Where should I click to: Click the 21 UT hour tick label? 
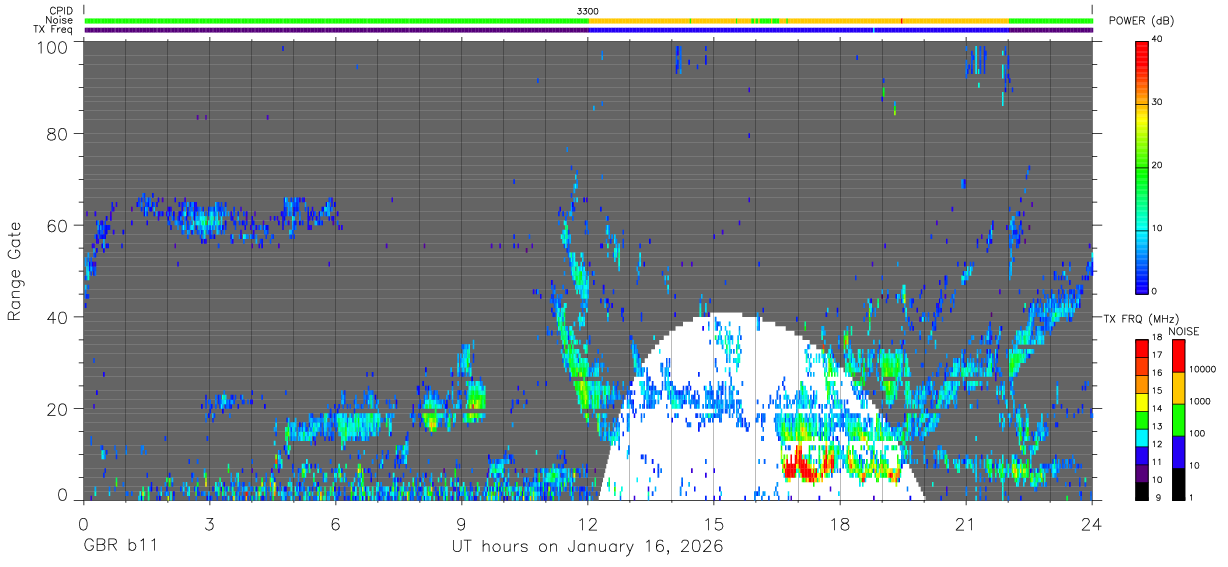pyautogui.click(x=965, y=524)
